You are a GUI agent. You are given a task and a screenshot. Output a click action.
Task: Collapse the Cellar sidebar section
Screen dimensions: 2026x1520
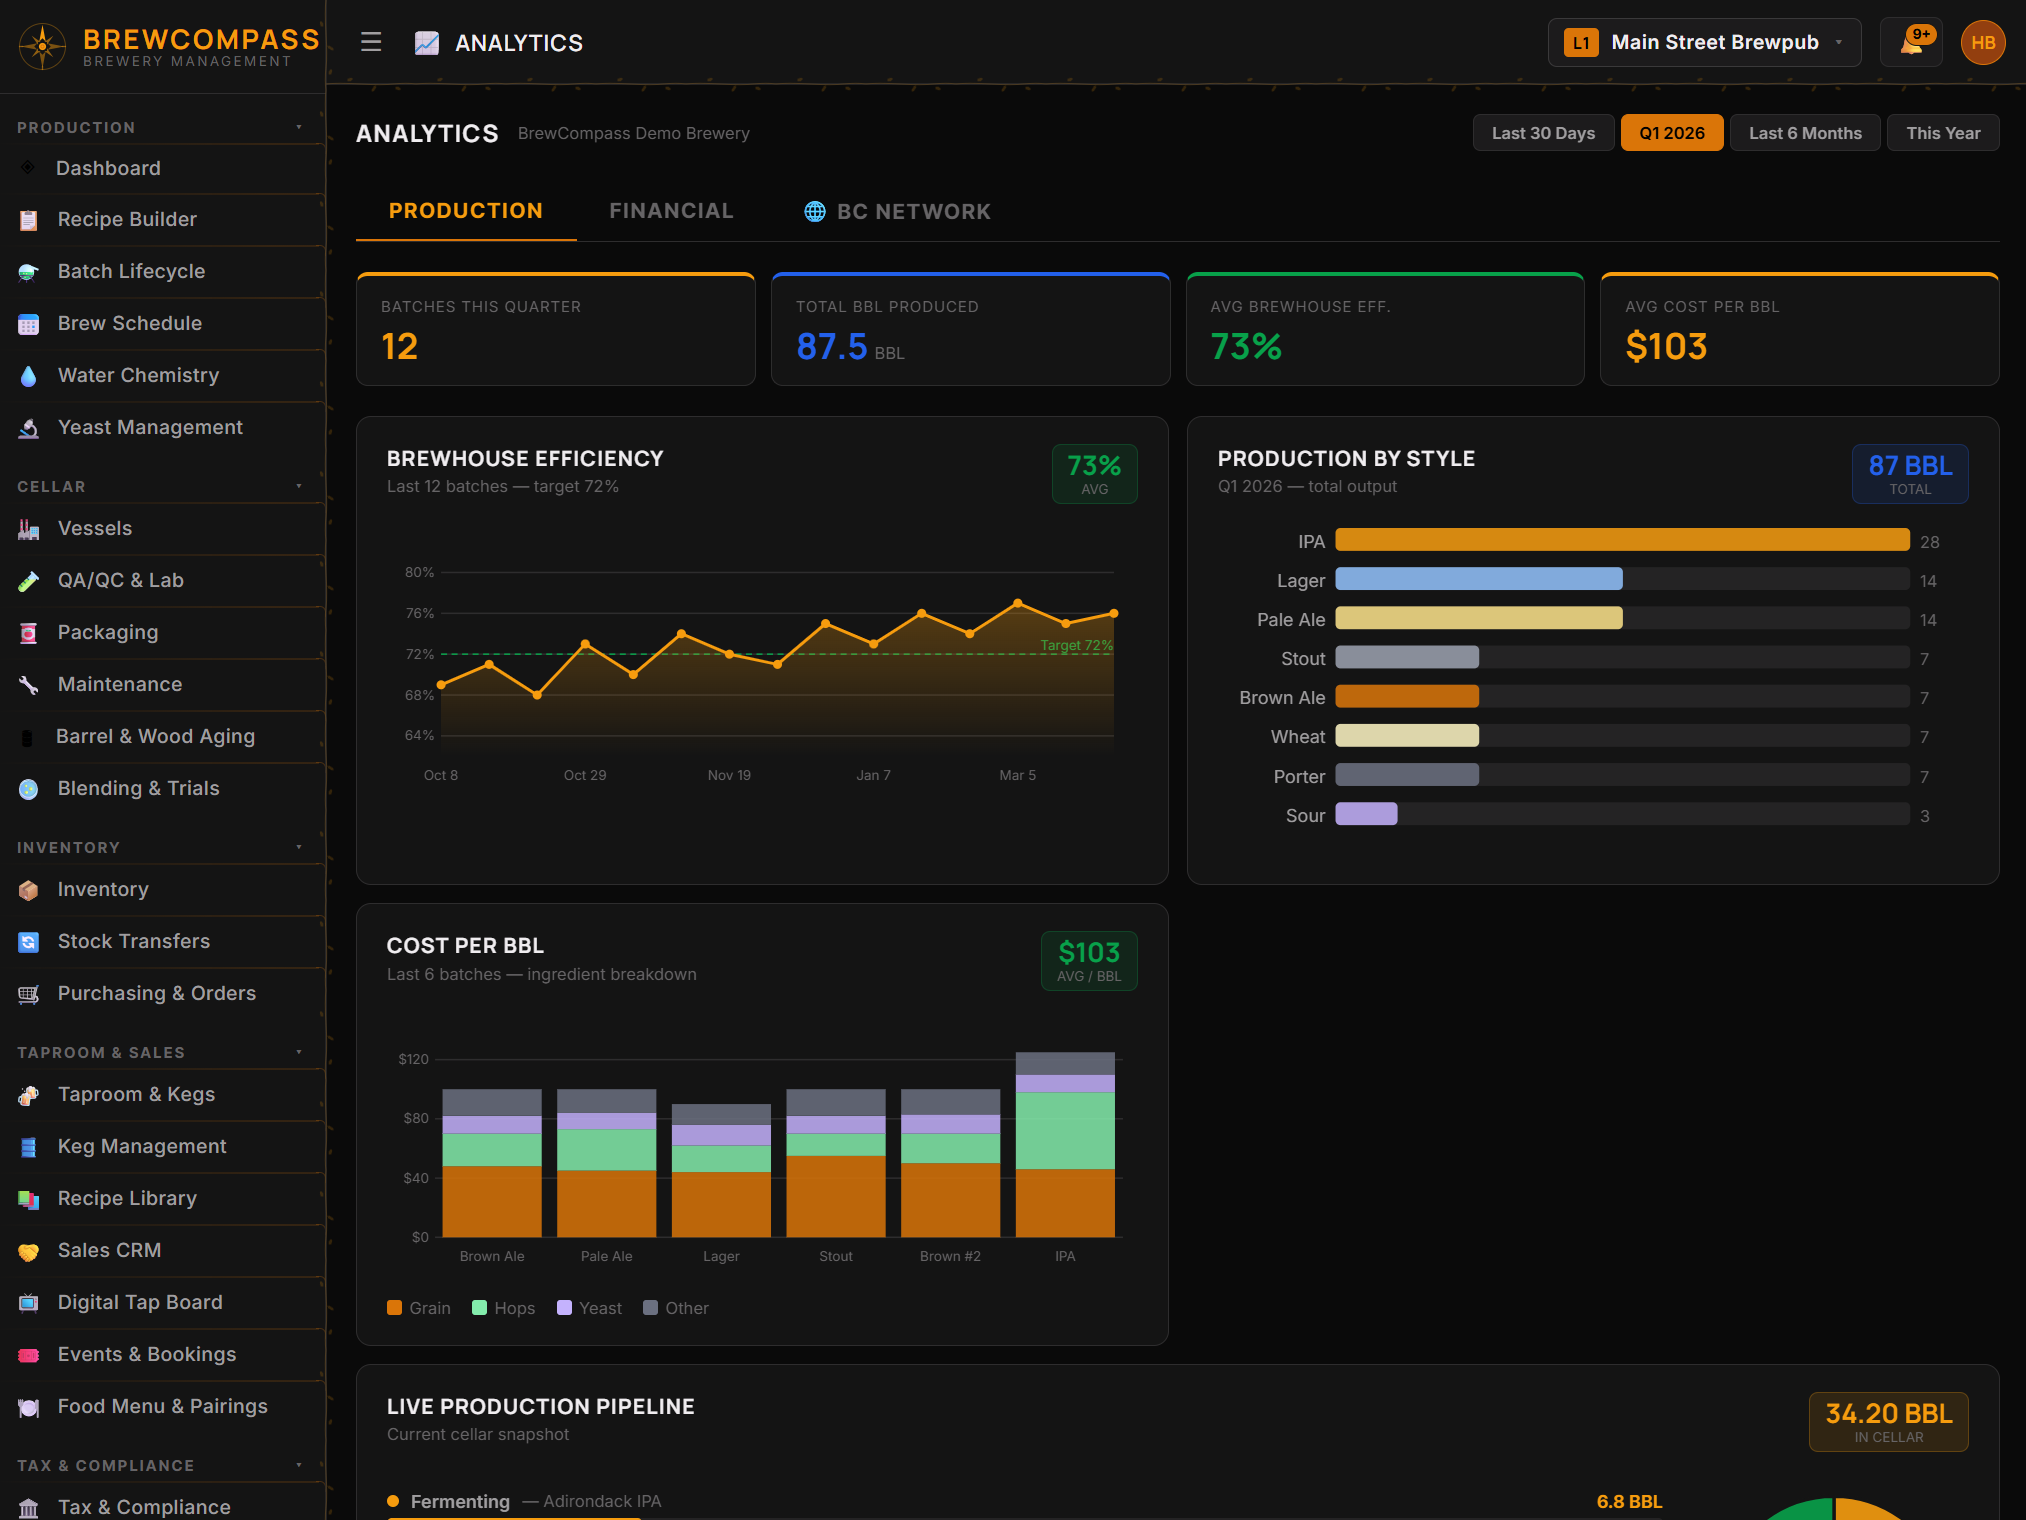pos(299,486)
